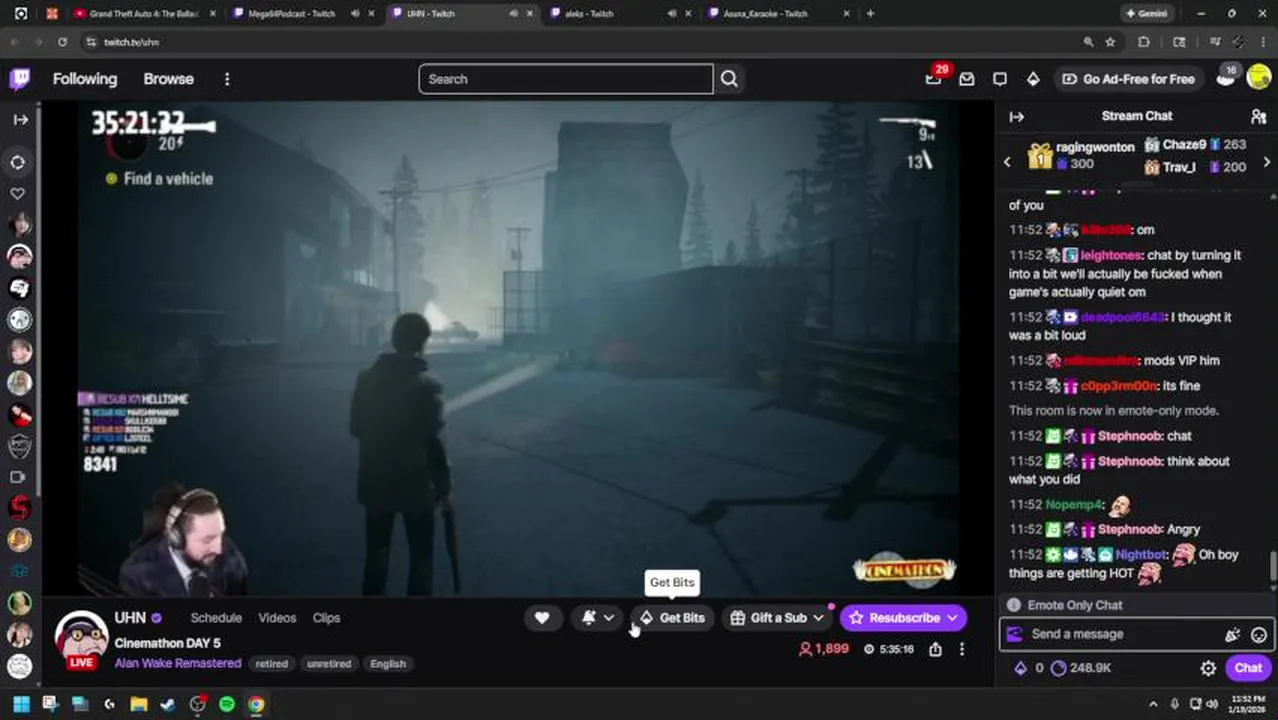Open the Spotify icon in taskbar

point(227,704)
